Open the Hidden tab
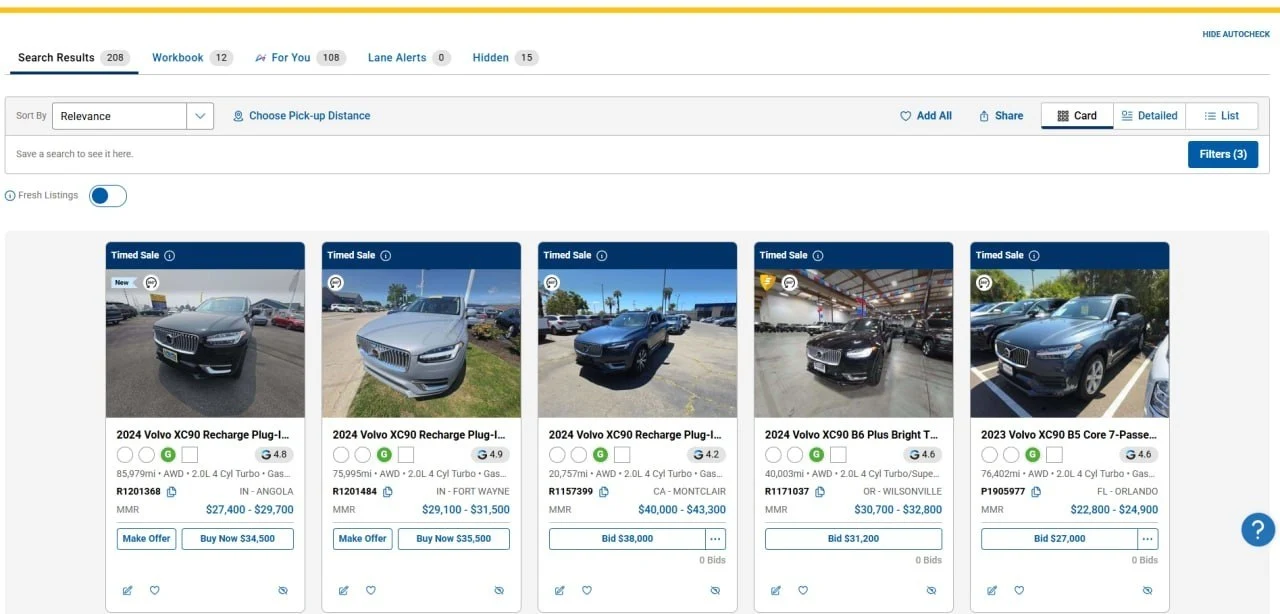 click(x=505, y=58)
